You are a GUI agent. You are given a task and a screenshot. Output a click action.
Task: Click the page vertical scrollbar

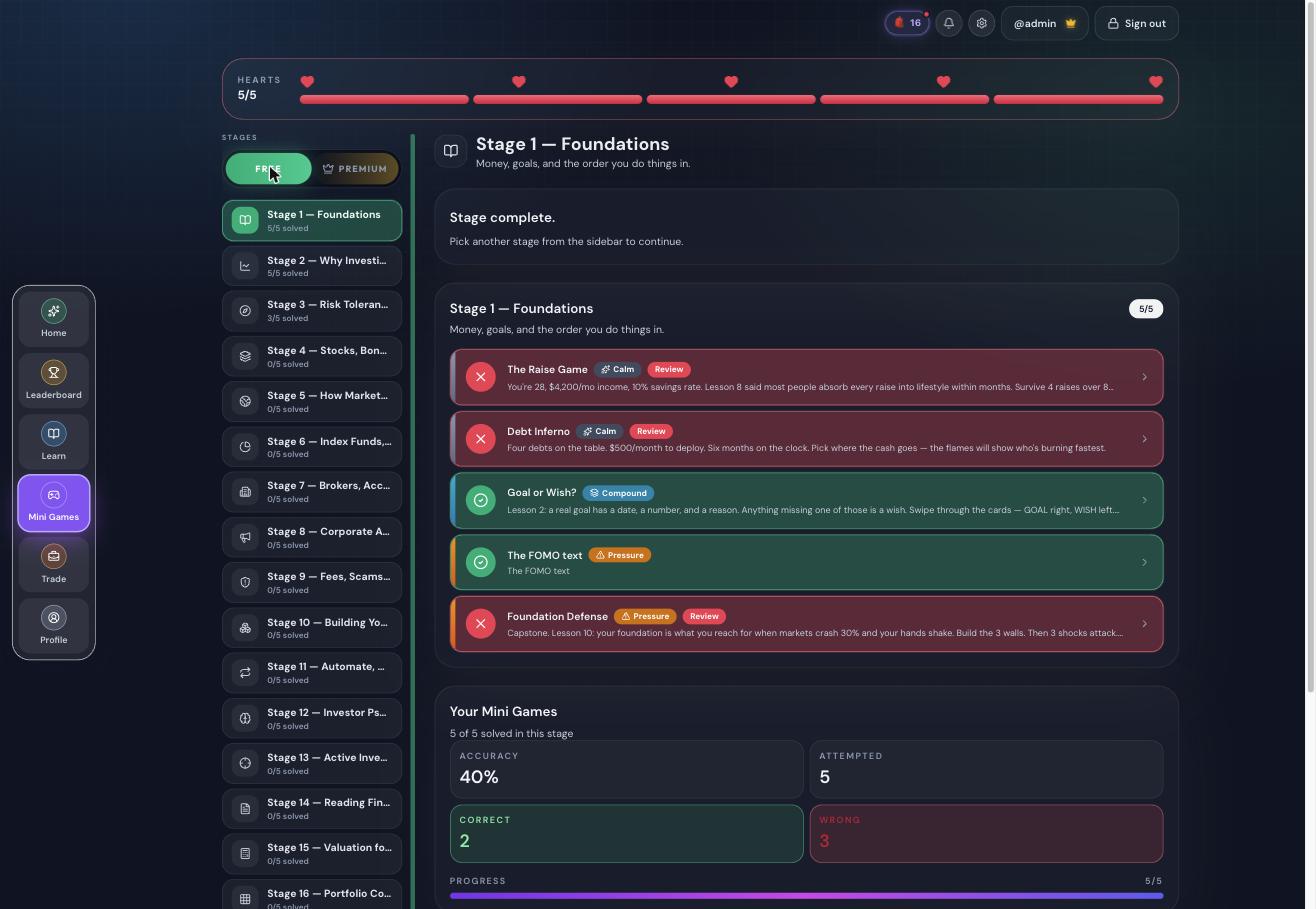pyautogui.click(x=1311, y=347)
